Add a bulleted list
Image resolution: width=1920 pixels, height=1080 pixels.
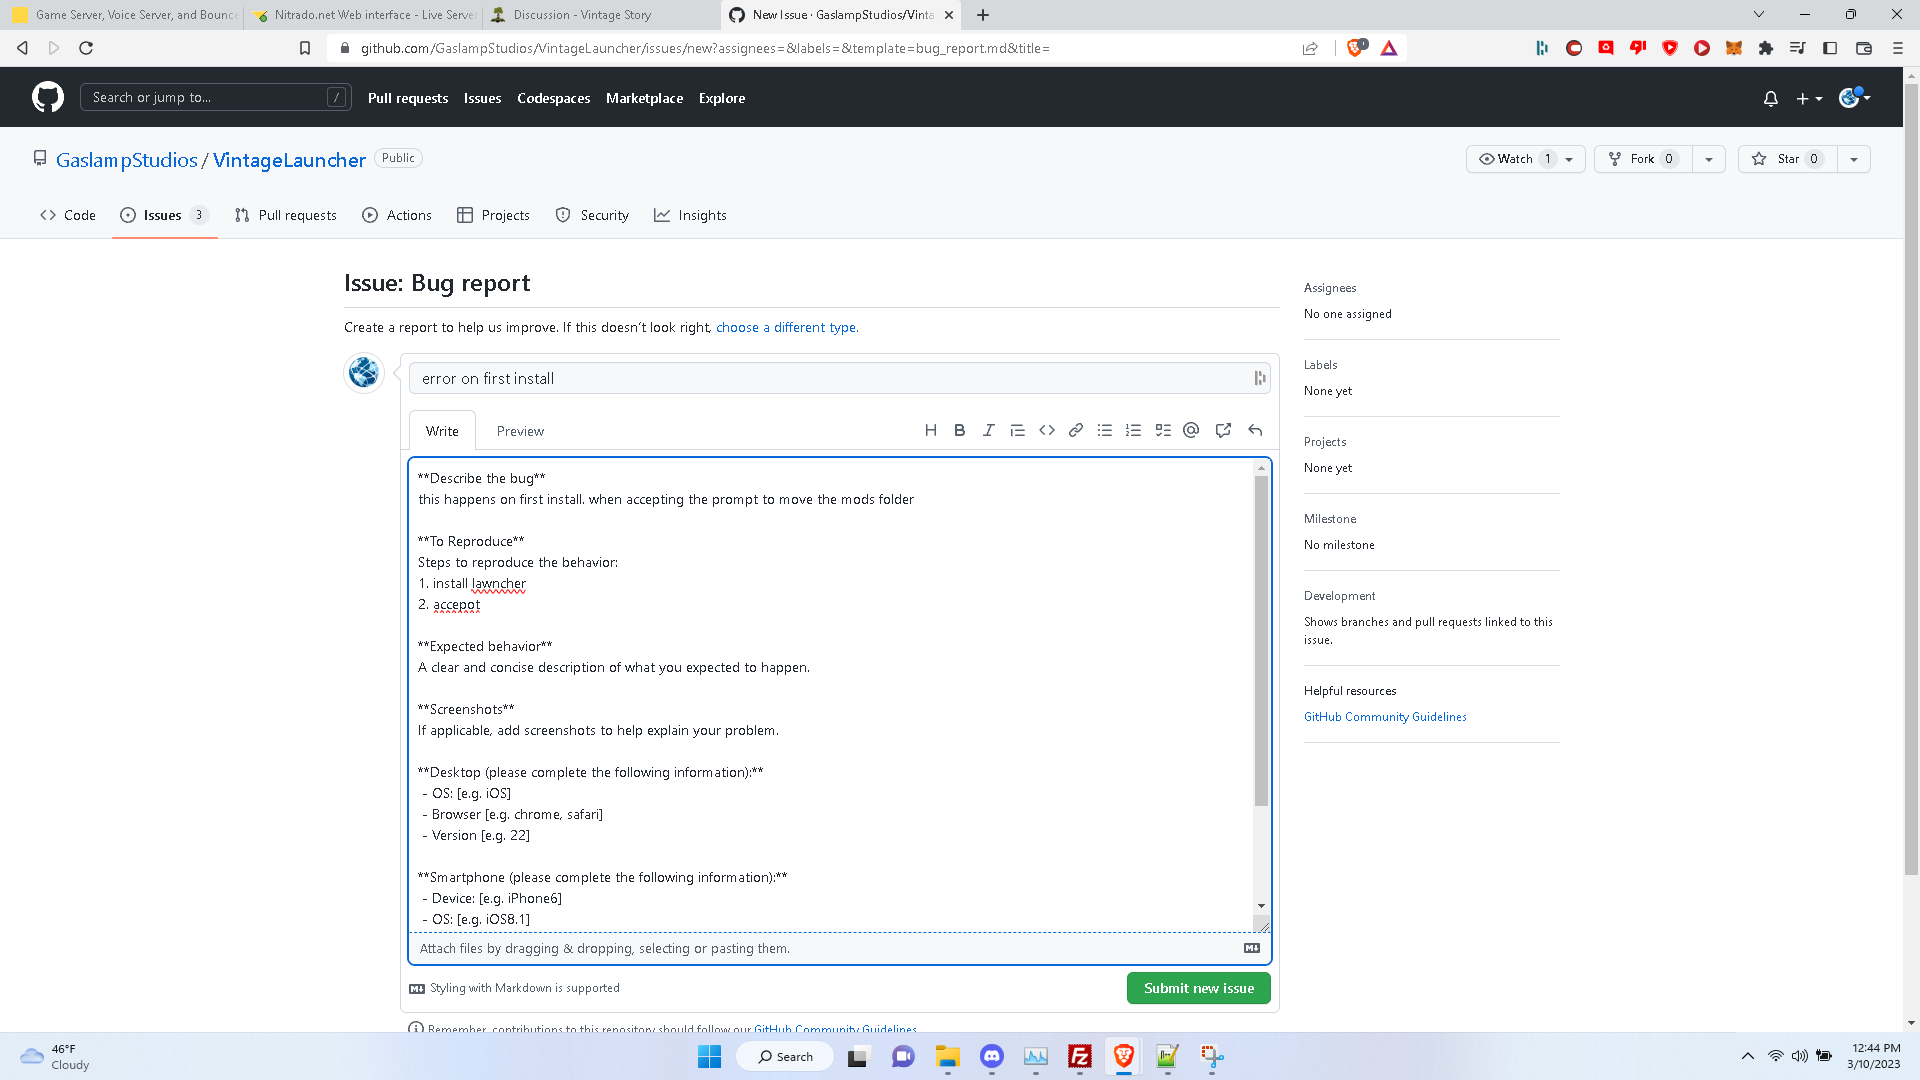pos(1104,430)
